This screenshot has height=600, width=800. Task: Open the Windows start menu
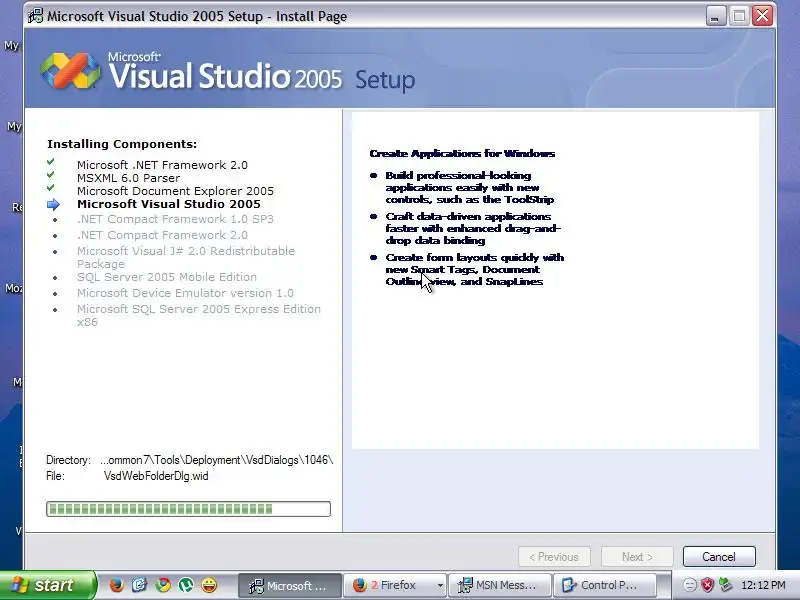pyautogui.click(x=48, y=585)
